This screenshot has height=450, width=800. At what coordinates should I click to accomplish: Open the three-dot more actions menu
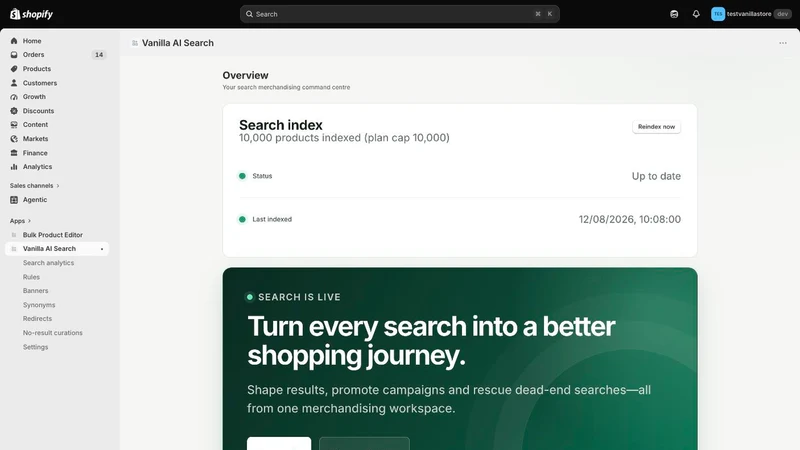pos(783,43)
